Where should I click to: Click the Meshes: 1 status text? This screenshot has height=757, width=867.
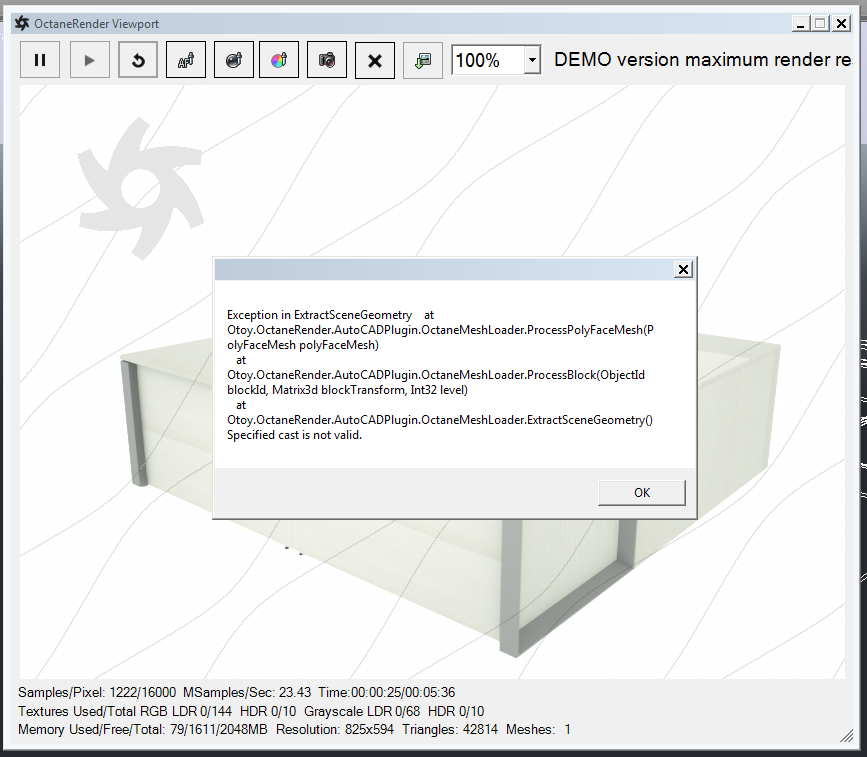click(x=538, y=729)
